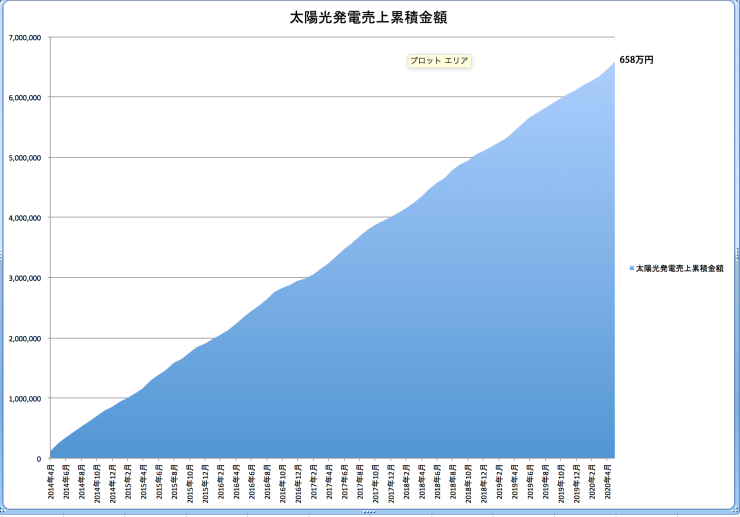740x517 pixels.
Task: Click the 2019年8月 x-axis label
Action: point(546,481)
